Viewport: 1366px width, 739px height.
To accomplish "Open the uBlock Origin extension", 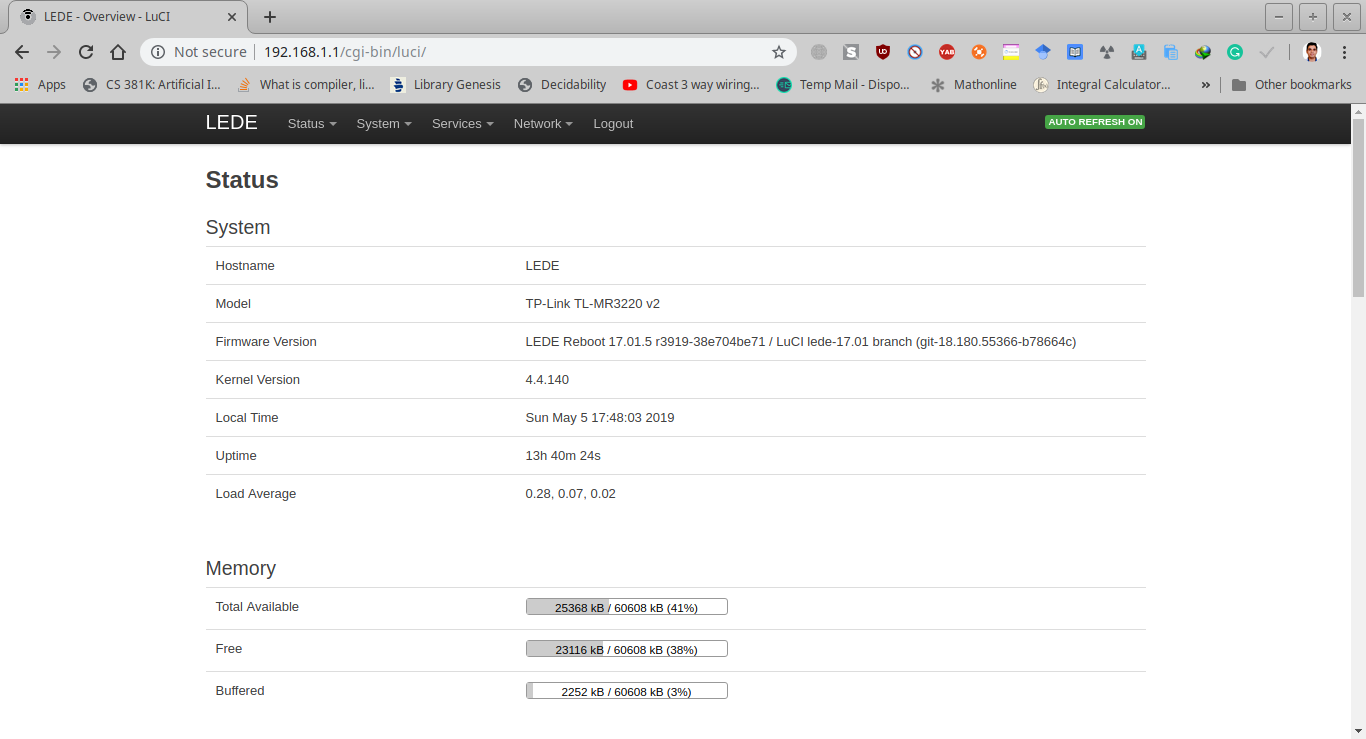I will pyautogui.click(x=883, y=52).
